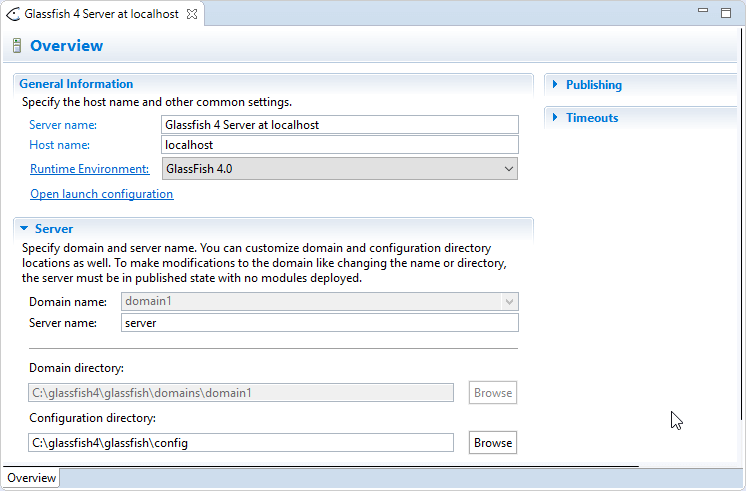Click the General Information Server name field
The height and width of the screenshot is (491, 746).
[340, 125]
